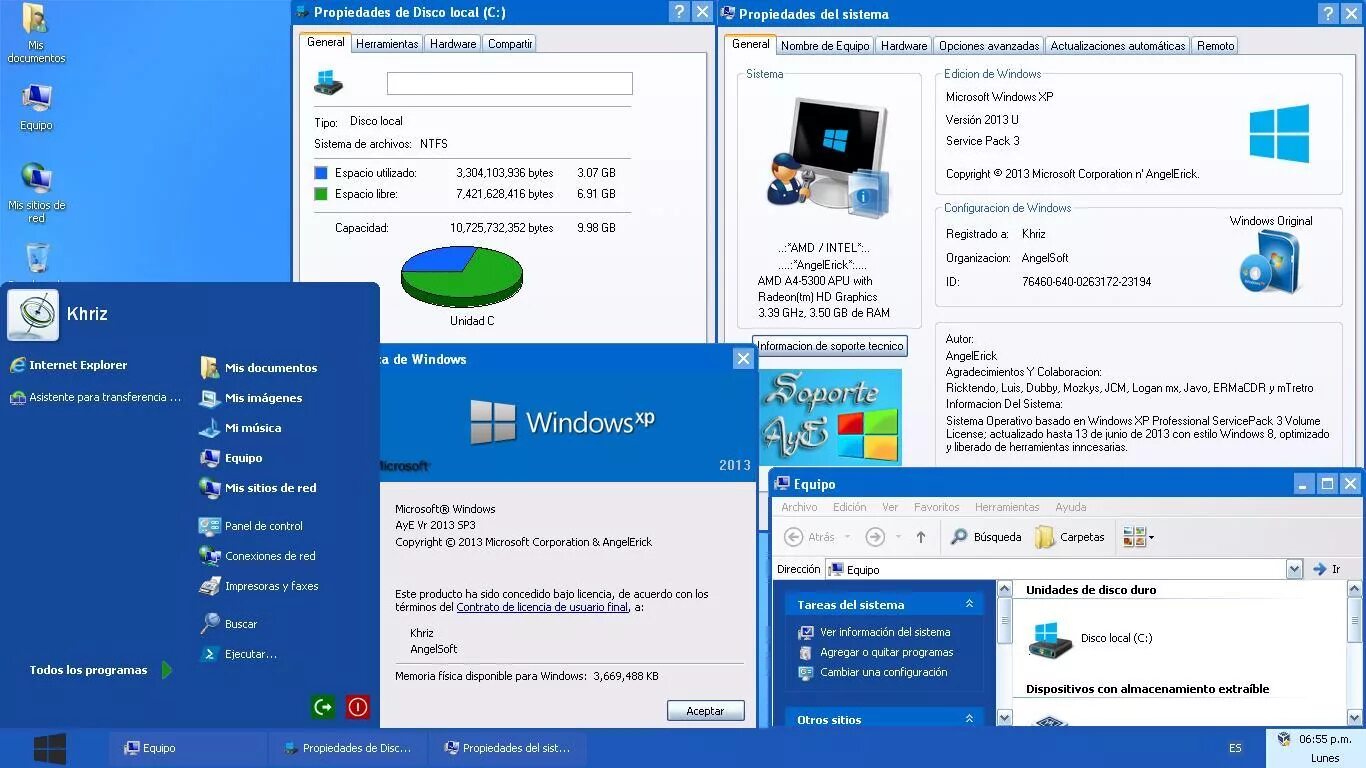Image resolution: width=1366 pixels, height=768 pixels.
Task: Collapse the Tareas del sistema panel
Action: (969, 604)
